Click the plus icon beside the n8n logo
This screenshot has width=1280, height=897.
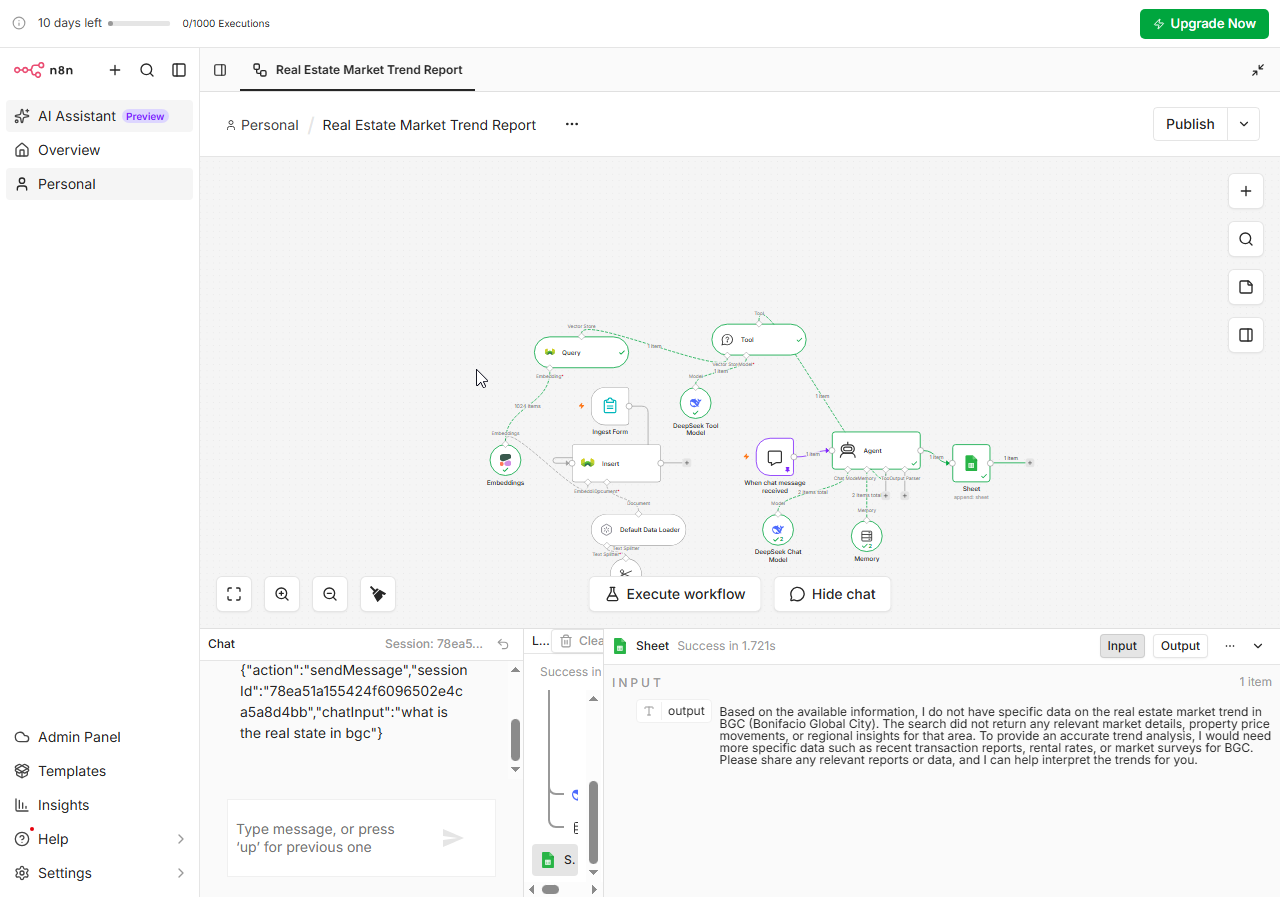click(115, 70)
